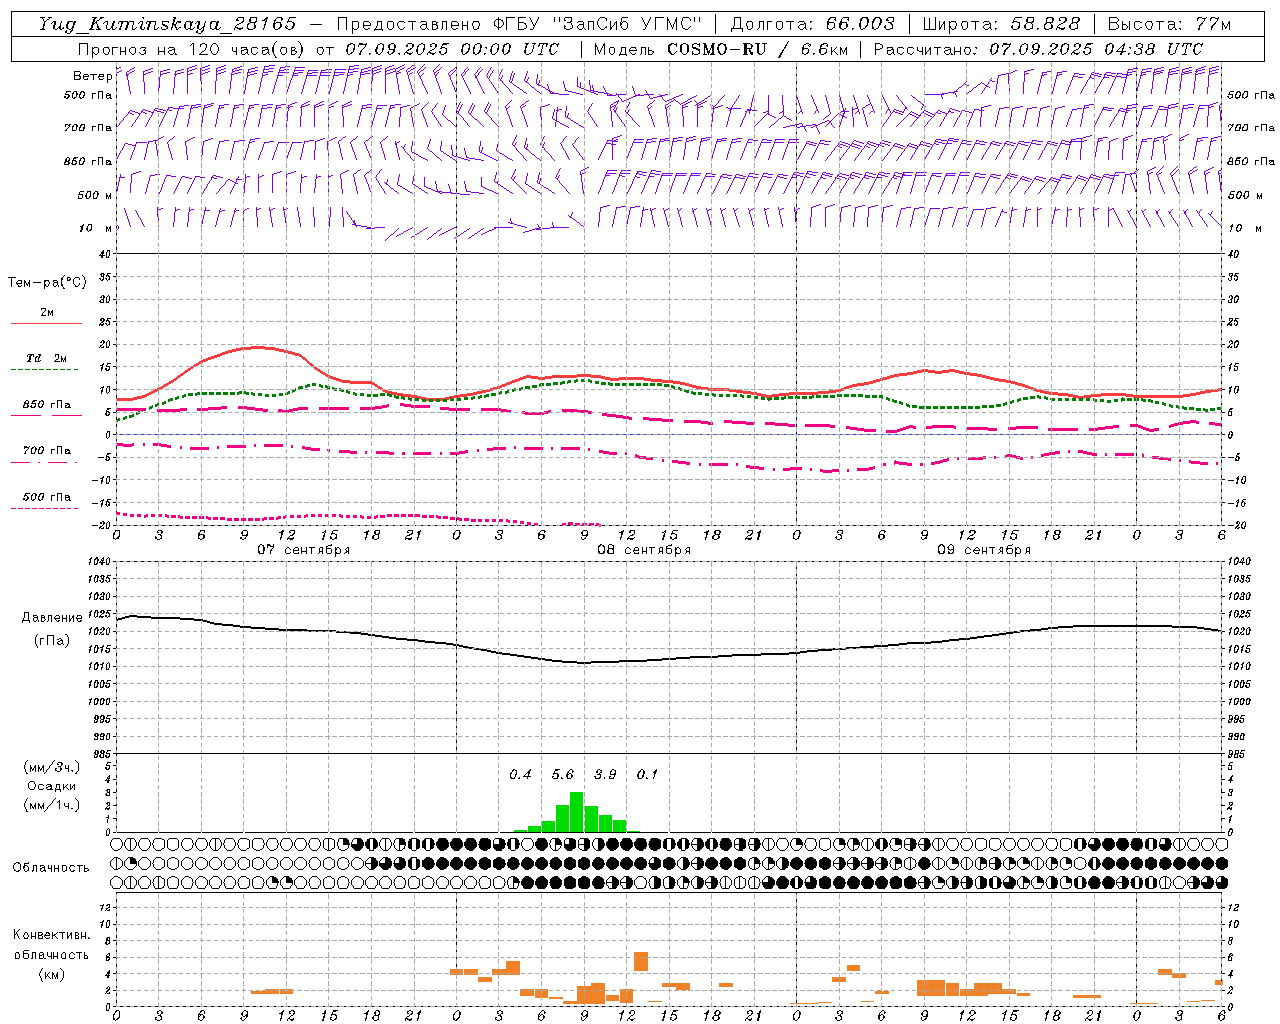Click the 07 сентября date label
This screenshot has height=1024, width=1280.
[303, 550]
